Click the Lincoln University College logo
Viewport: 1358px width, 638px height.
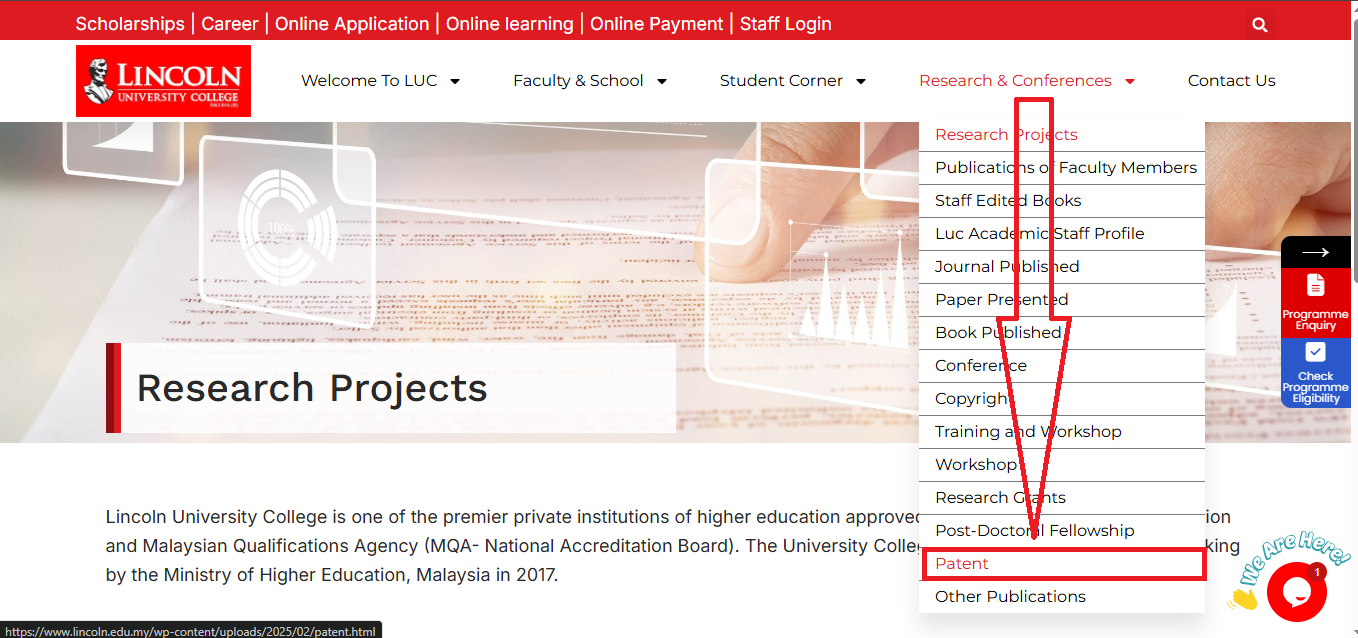point(164,81)
